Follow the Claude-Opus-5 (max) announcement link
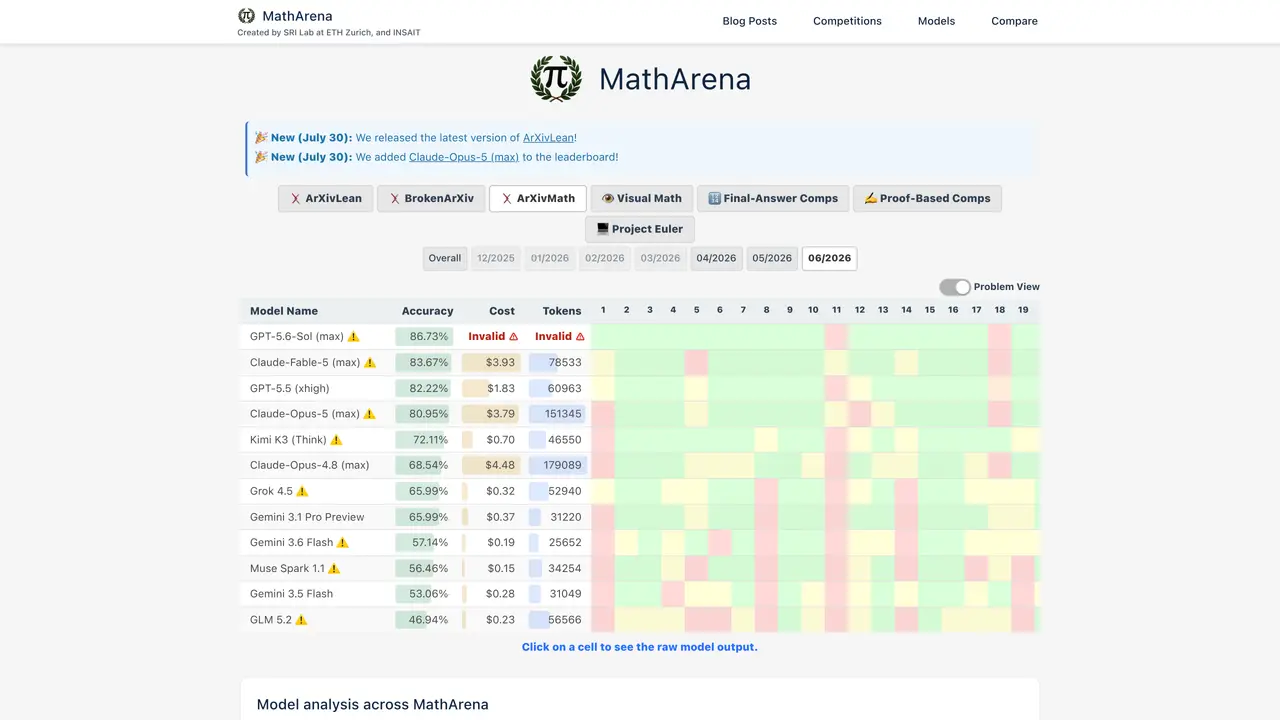Image resolution: width=1280 pixels, height=720 pixels. click(464, 157)
